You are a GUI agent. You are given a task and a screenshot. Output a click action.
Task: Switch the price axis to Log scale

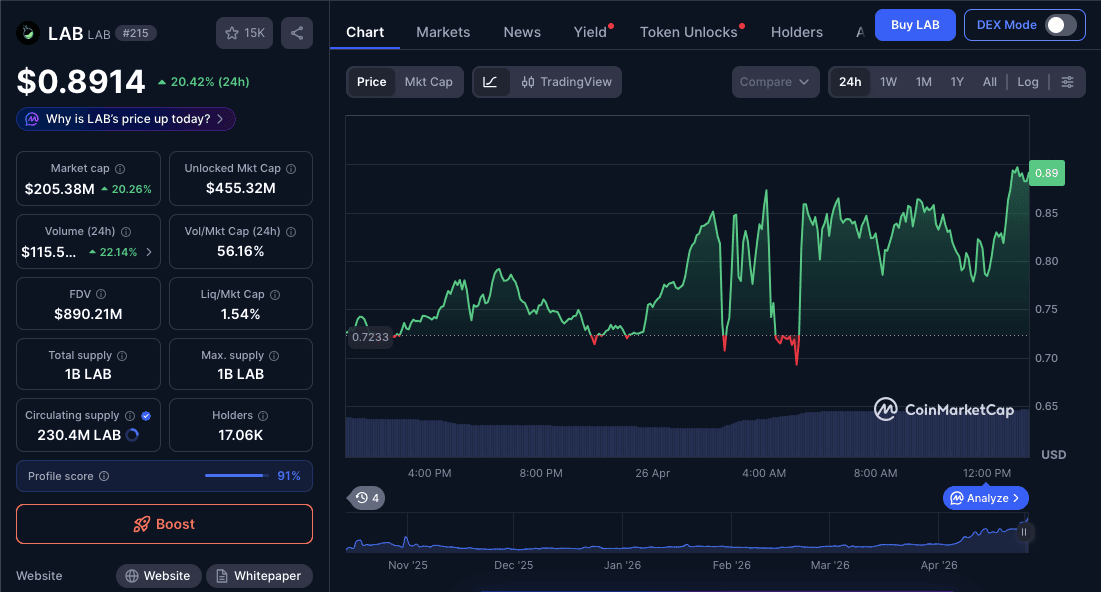tap(1027, 82)
